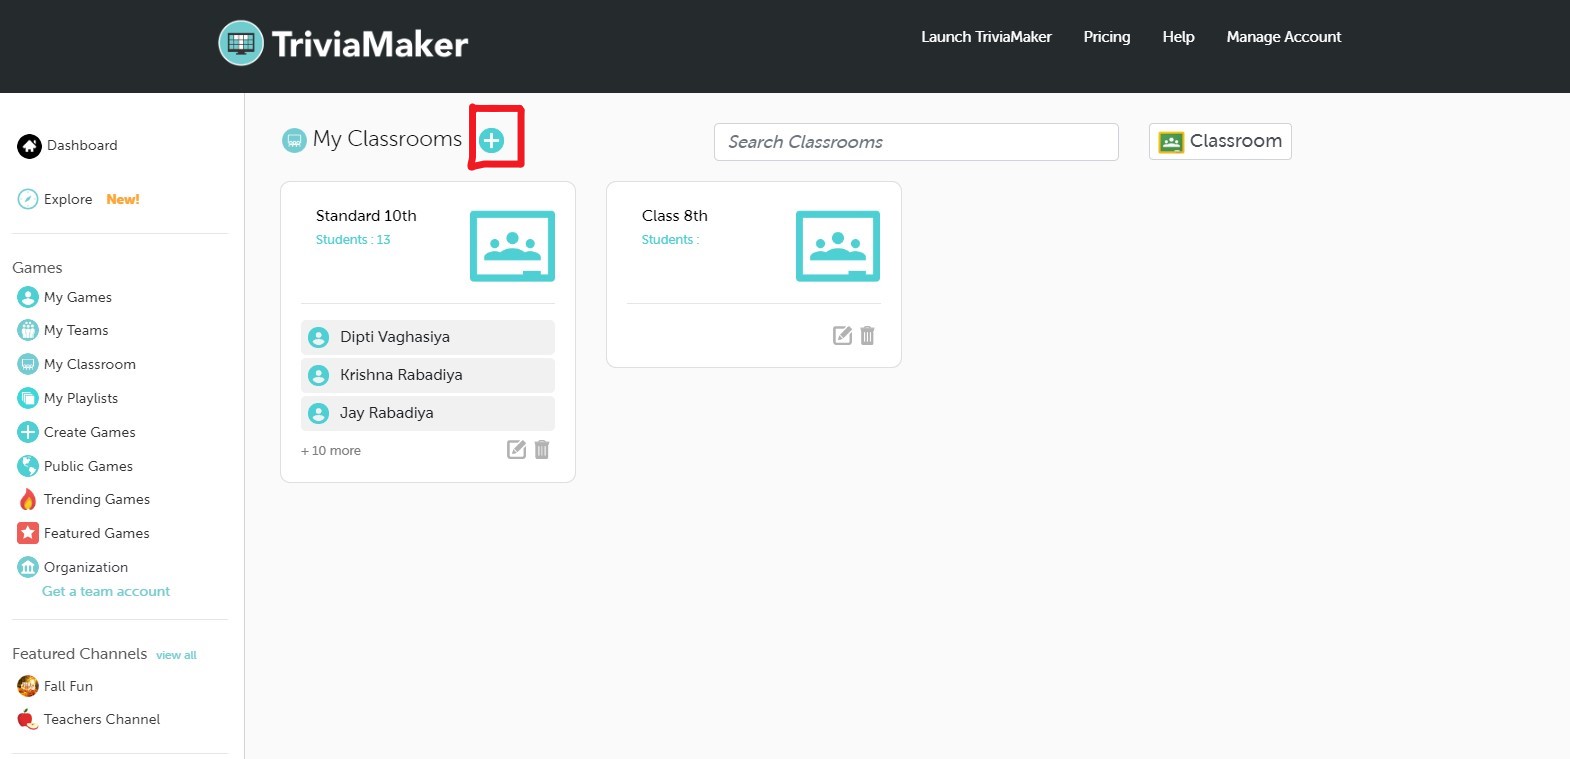
Task: Click view all Featured Channels link
Action: [176, 656]
